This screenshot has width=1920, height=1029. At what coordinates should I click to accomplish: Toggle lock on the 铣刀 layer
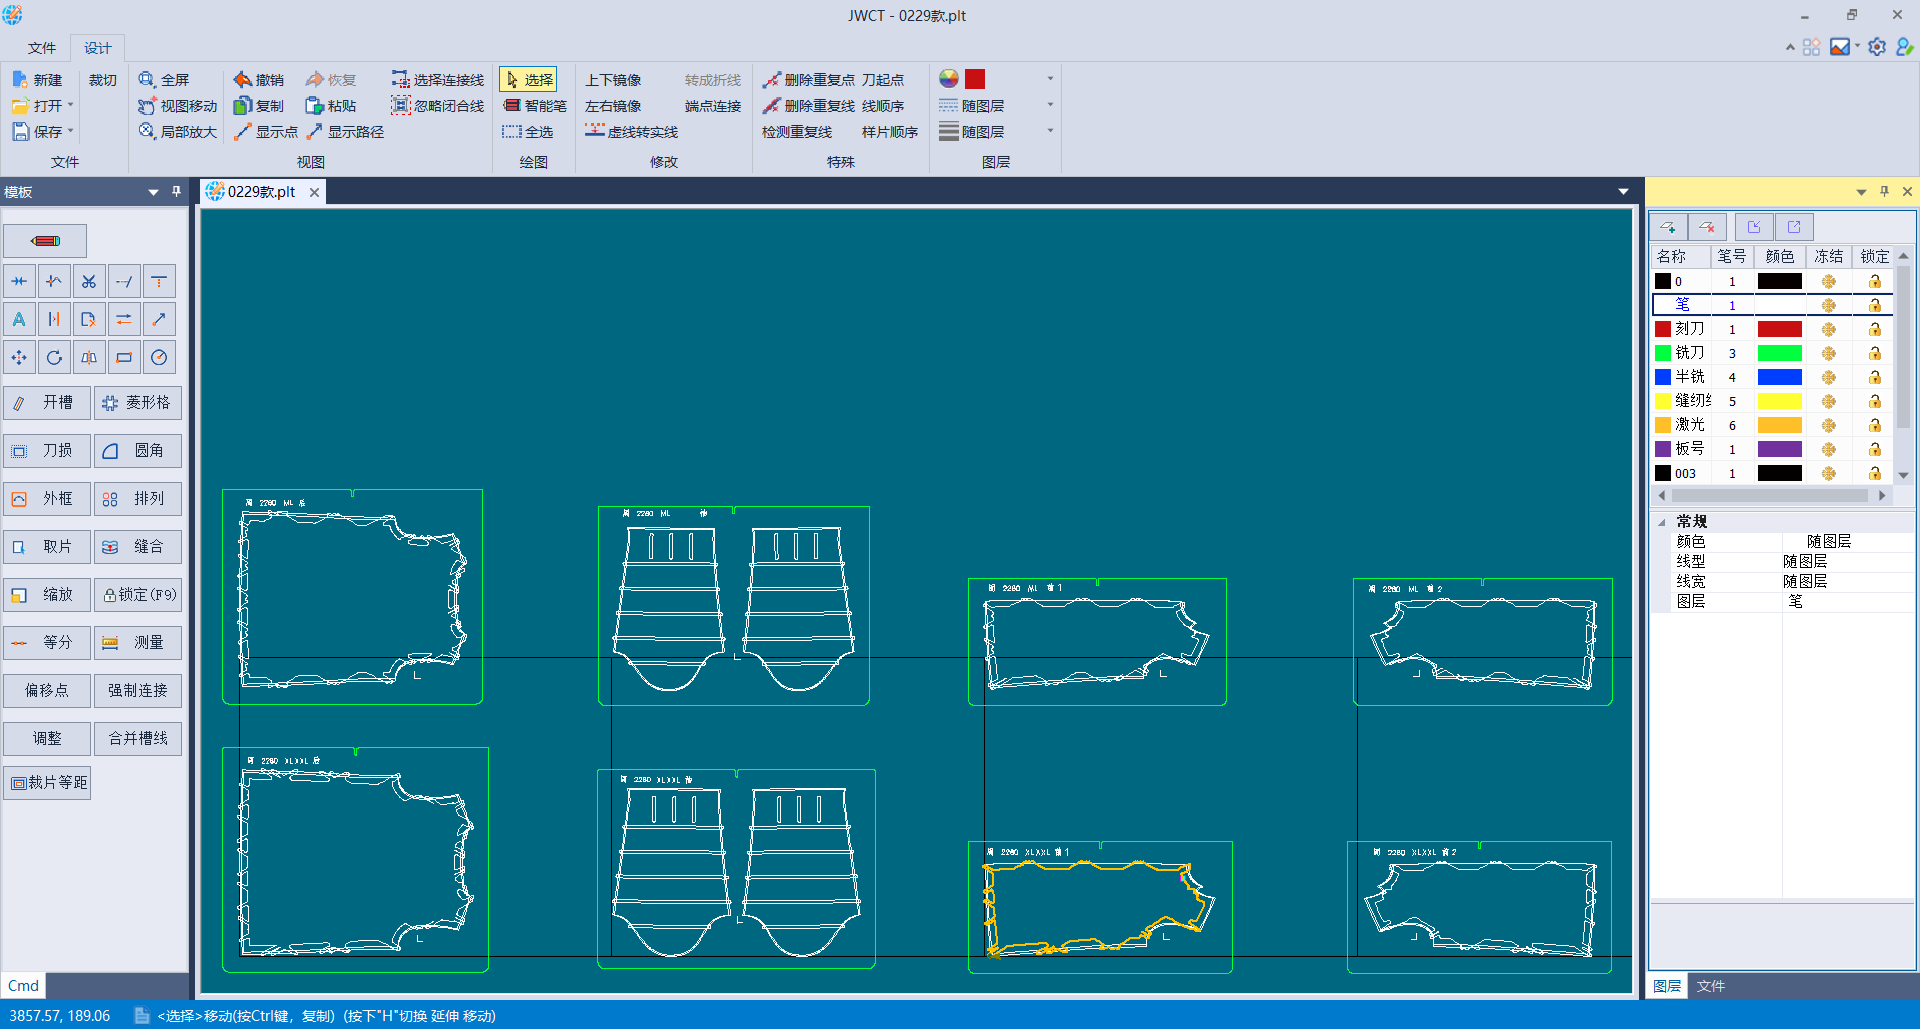click(x=1875, y=353)
